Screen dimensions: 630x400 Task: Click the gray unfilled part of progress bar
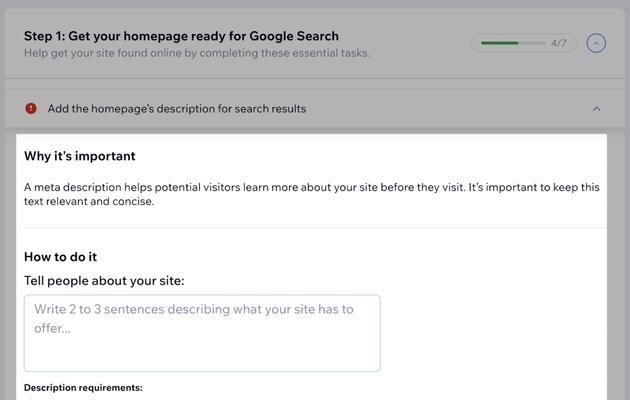pos(532,43)
